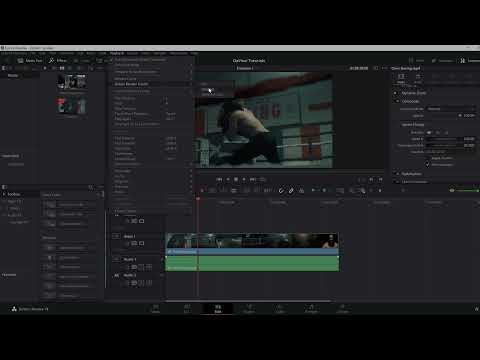Click DaVinci Resolve 18 logo at bottom left
The width and height of the screenshot is (480, 360).
point(30,309)
